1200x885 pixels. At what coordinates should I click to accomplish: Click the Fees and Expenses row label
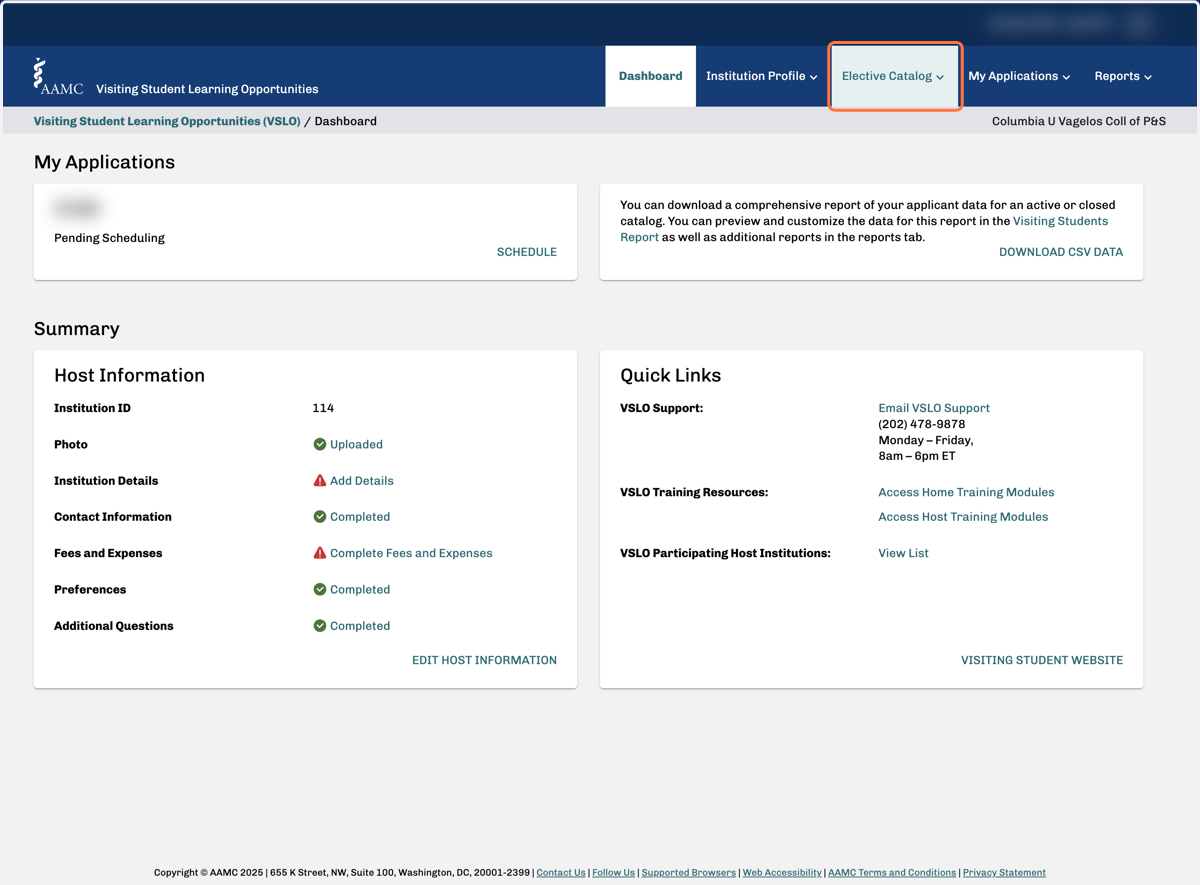108,553
